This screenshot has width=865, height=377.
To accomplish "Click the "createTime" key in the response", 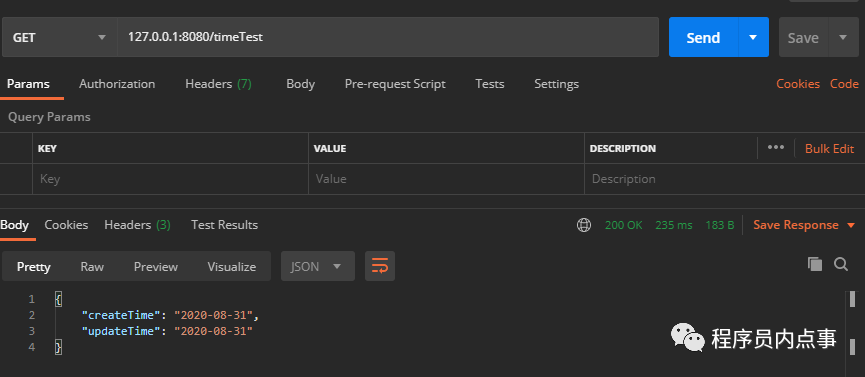I will tap(121, 315).
